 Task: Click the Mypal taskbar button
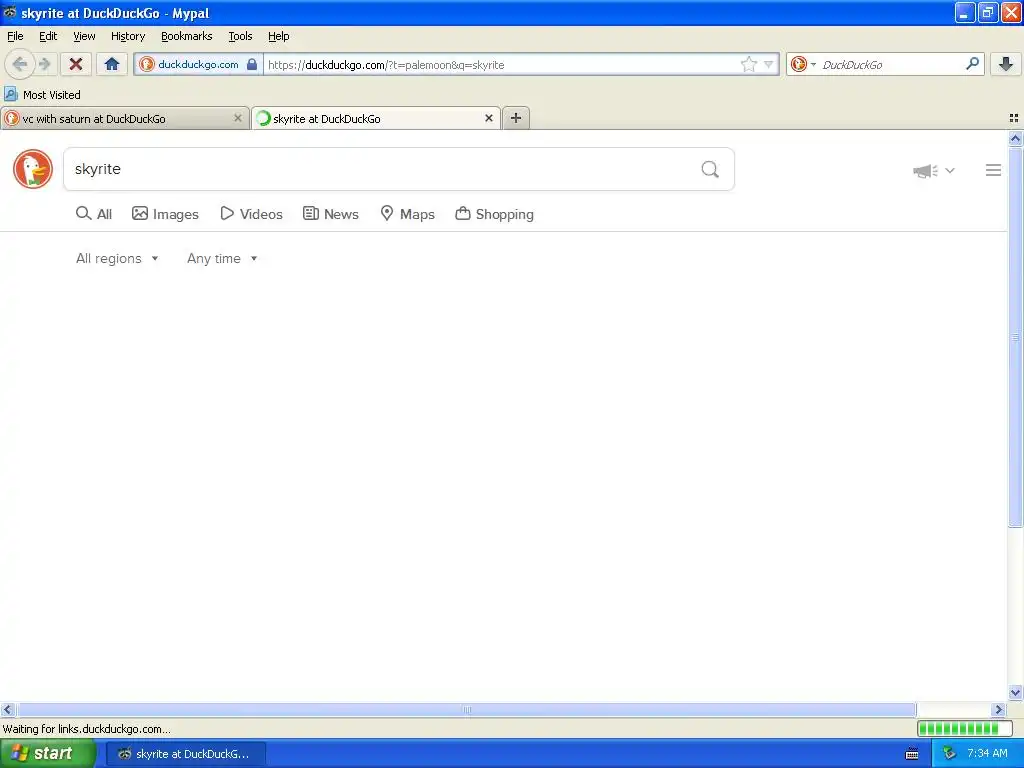click(x=185, y=754)
